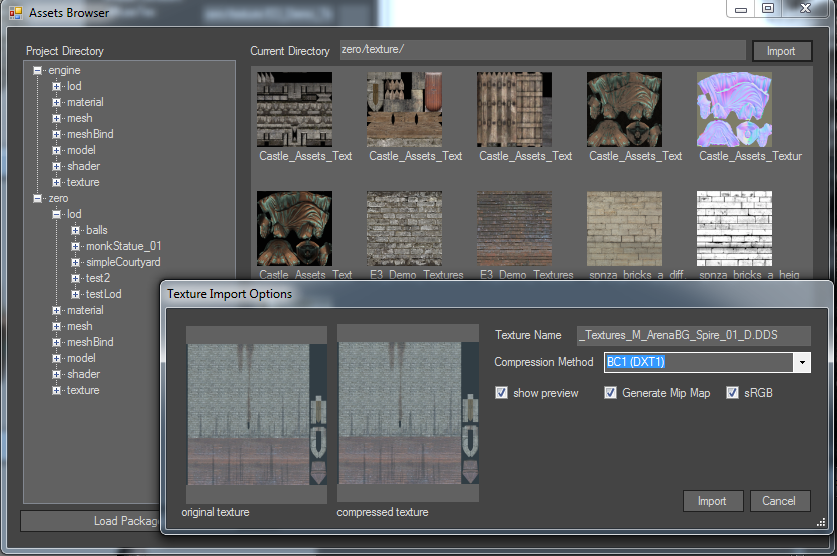This screenshot has width=837, height=556.
Task: Expand the simpleCourtyard node
Action: (x=76, y=263)
